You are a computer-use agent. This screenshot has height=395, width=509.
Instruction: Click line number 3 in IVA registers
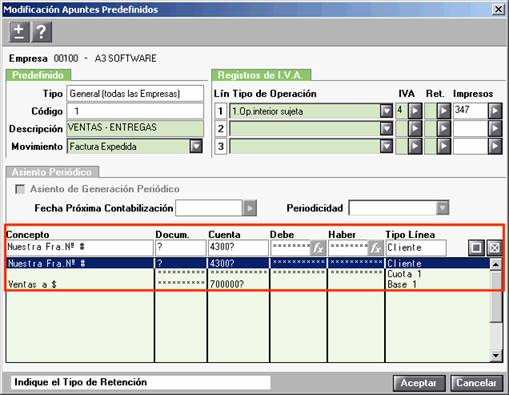click(x=220, y=146)
